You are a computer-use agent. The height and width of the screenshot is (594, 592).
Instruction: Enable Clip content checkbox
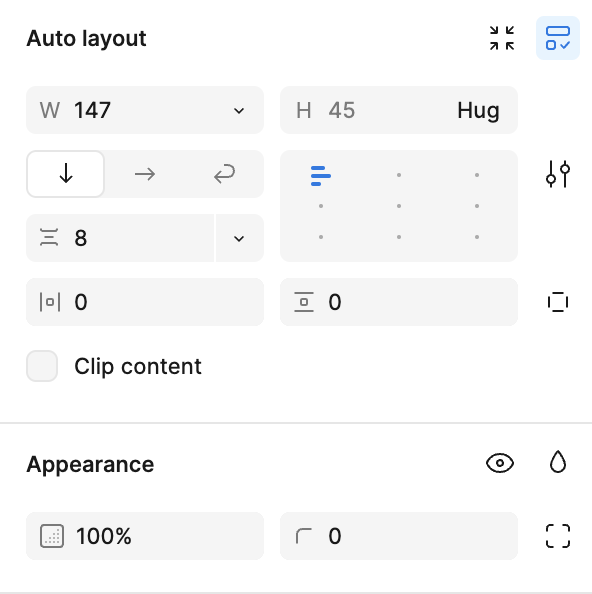click(x=42, y=366)
